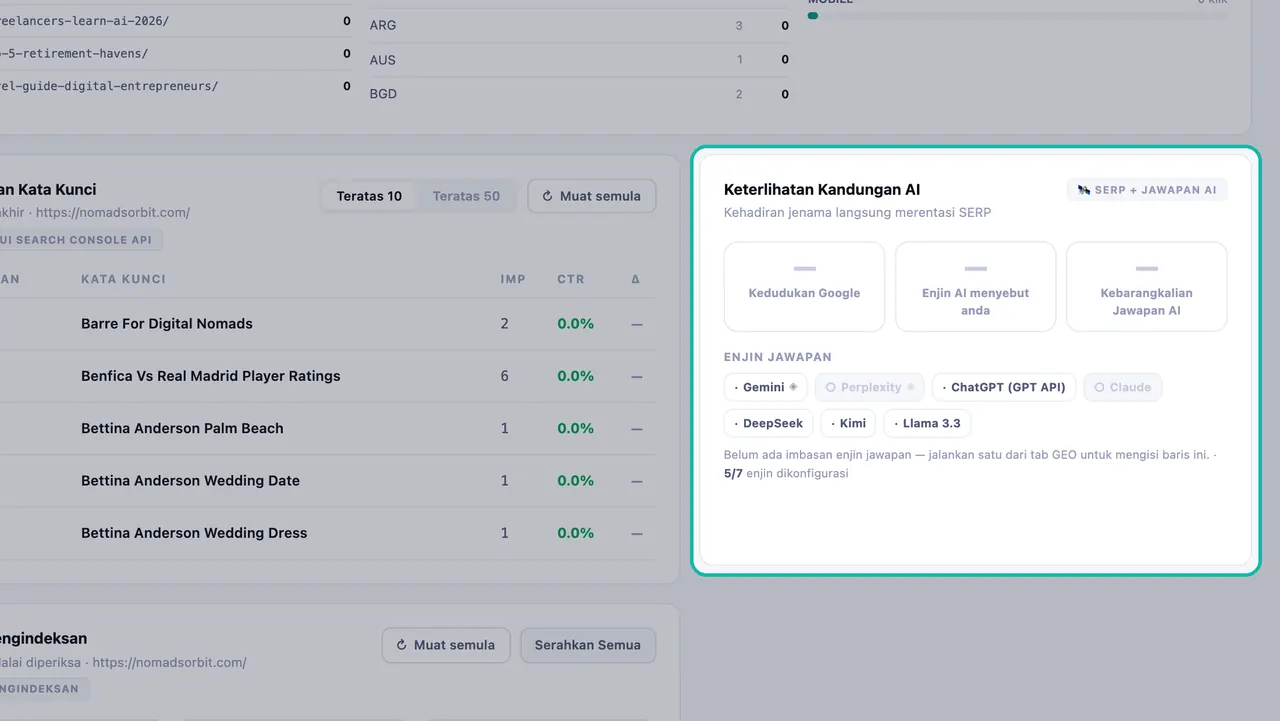Toggle the ChatGPT (GPT API) engine chip
The width and height of the screenshot is (1280, 721).
(1003, 387)
